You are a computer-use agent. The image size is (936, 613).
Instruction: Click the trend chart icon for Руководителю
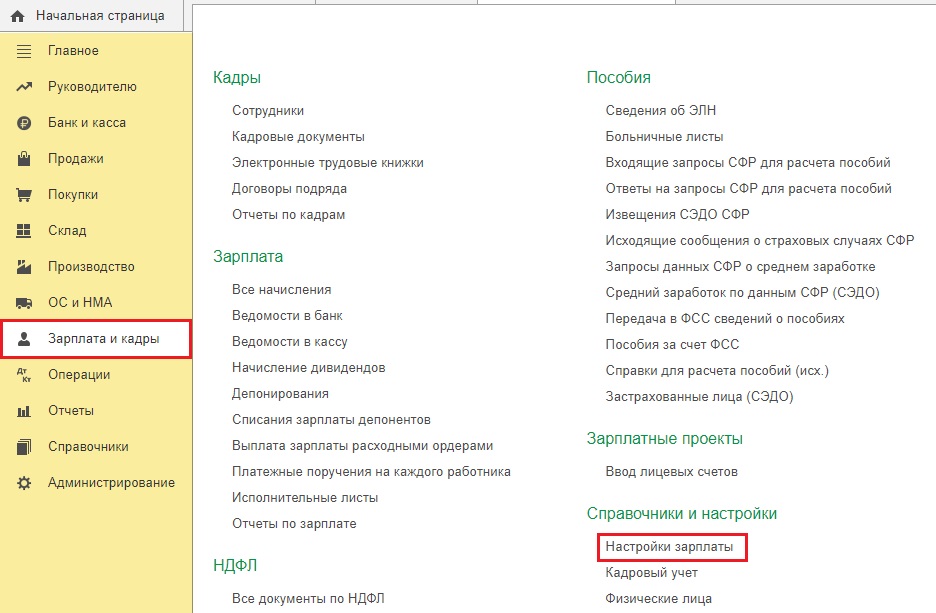pos(24,87)
